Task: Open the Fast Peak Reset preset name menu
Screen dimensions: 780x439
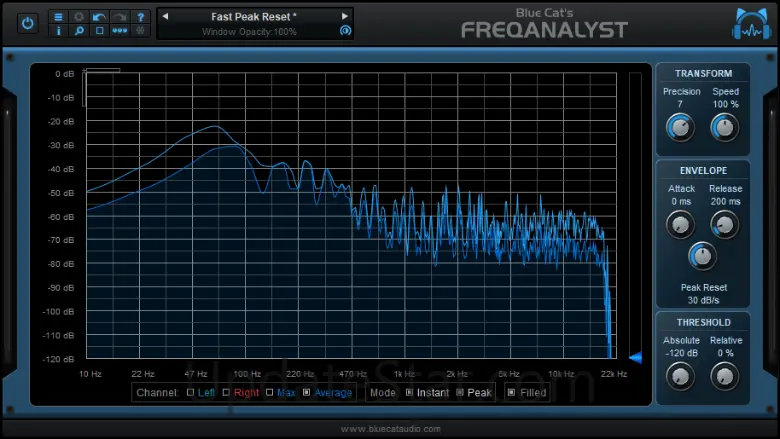Action: tap(254, 17)
